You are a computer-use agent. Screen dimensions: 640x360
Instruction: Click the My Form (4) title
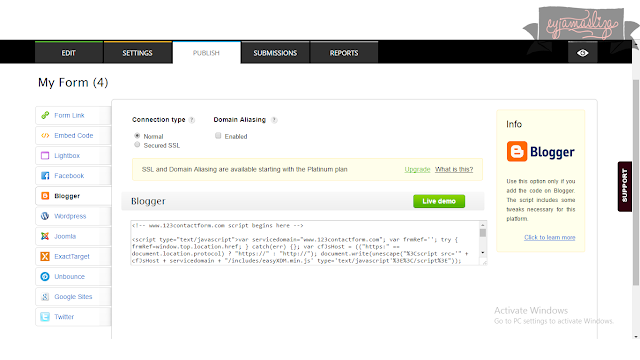(x=73, y=82)
